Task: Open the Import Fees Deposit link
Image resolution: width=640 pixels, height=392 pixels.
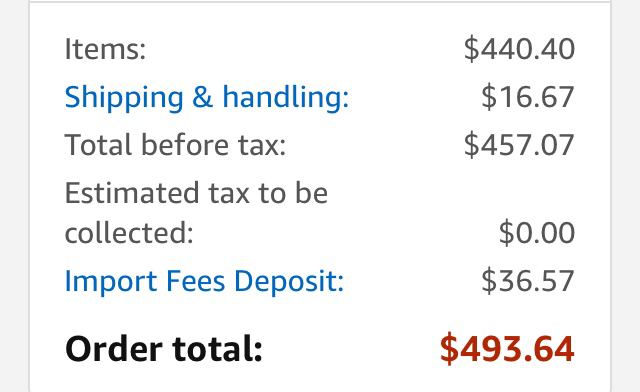Action: click(204, 281)
